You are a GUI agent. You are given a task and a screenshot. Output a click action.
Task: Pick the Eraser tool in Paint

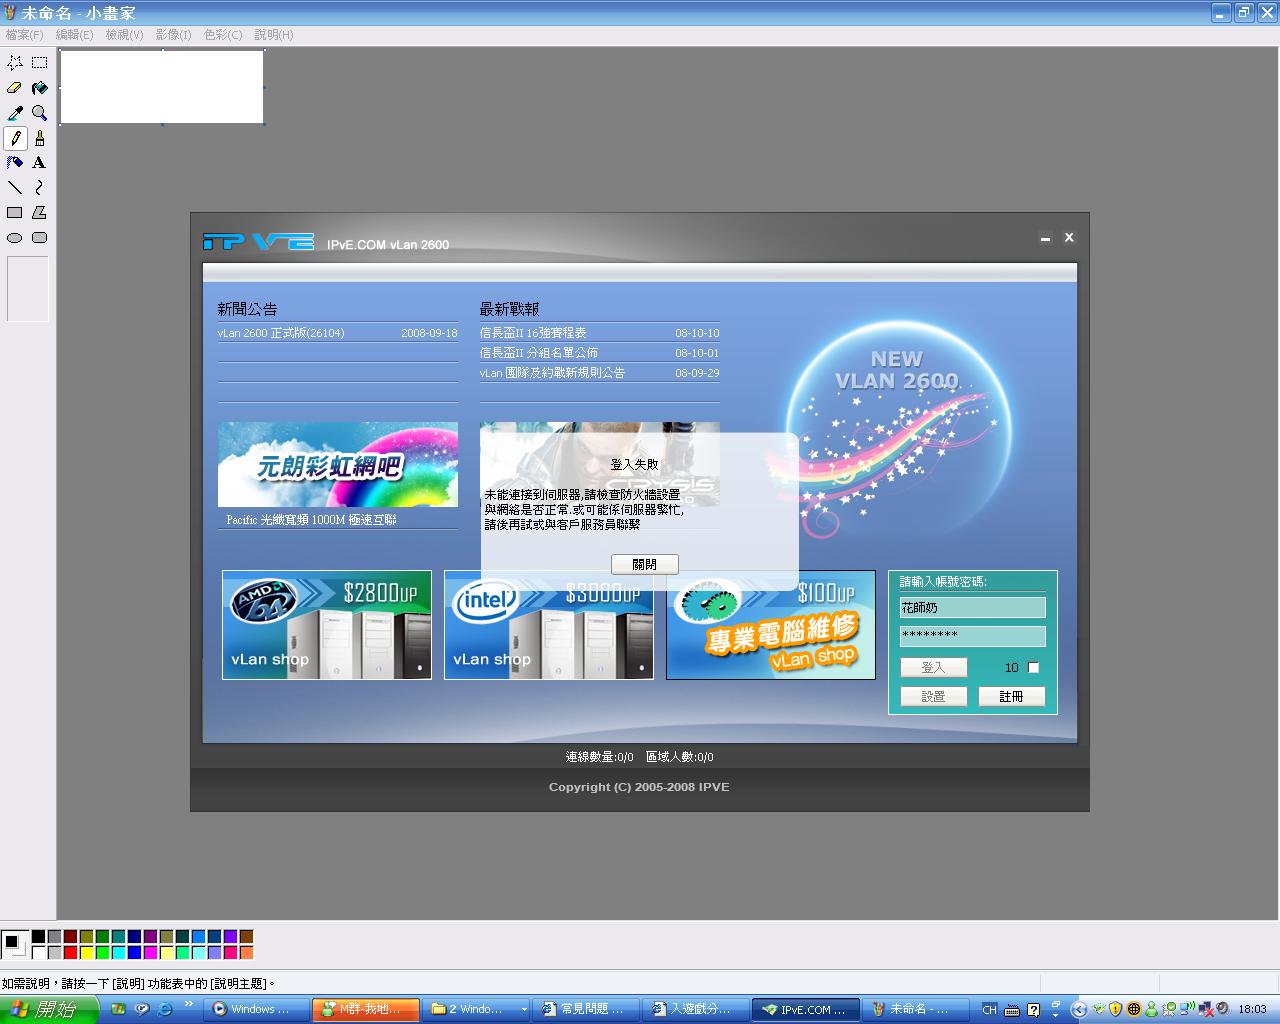15,88
